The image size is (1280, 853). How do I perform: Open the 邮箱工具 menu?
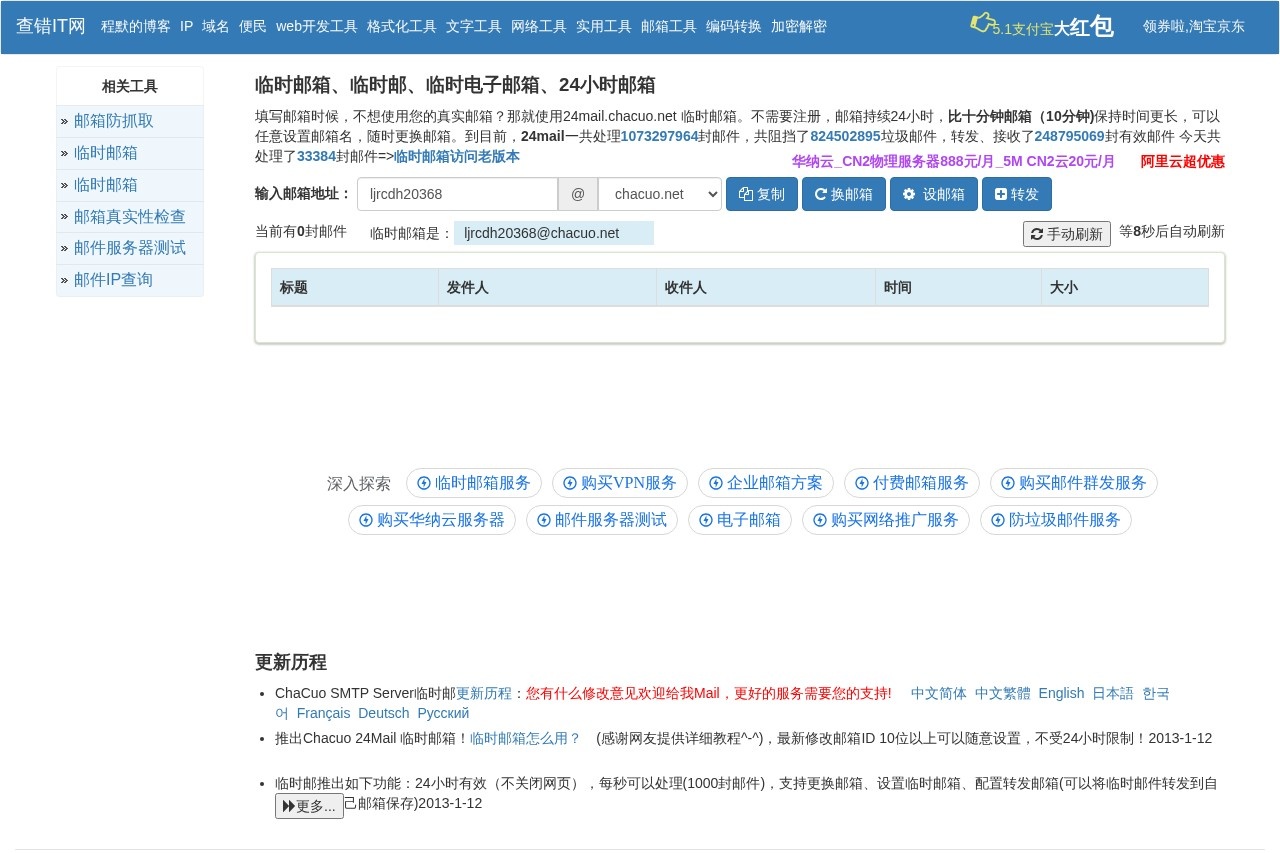click(x=668, y=26)
